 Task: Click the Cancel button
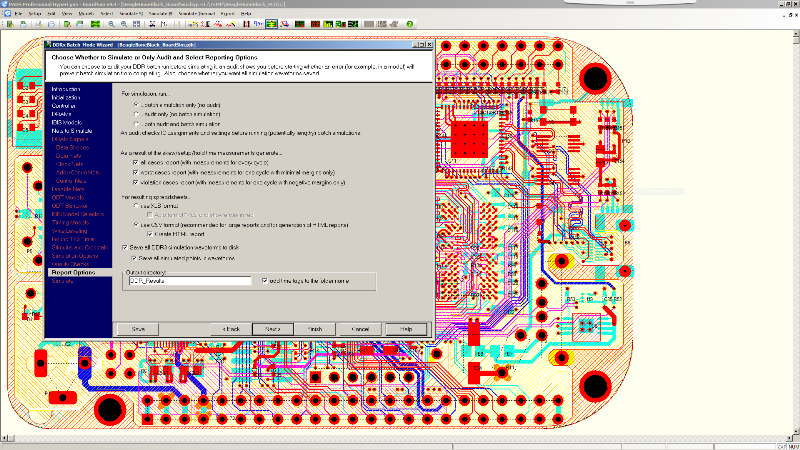(360, 329)
